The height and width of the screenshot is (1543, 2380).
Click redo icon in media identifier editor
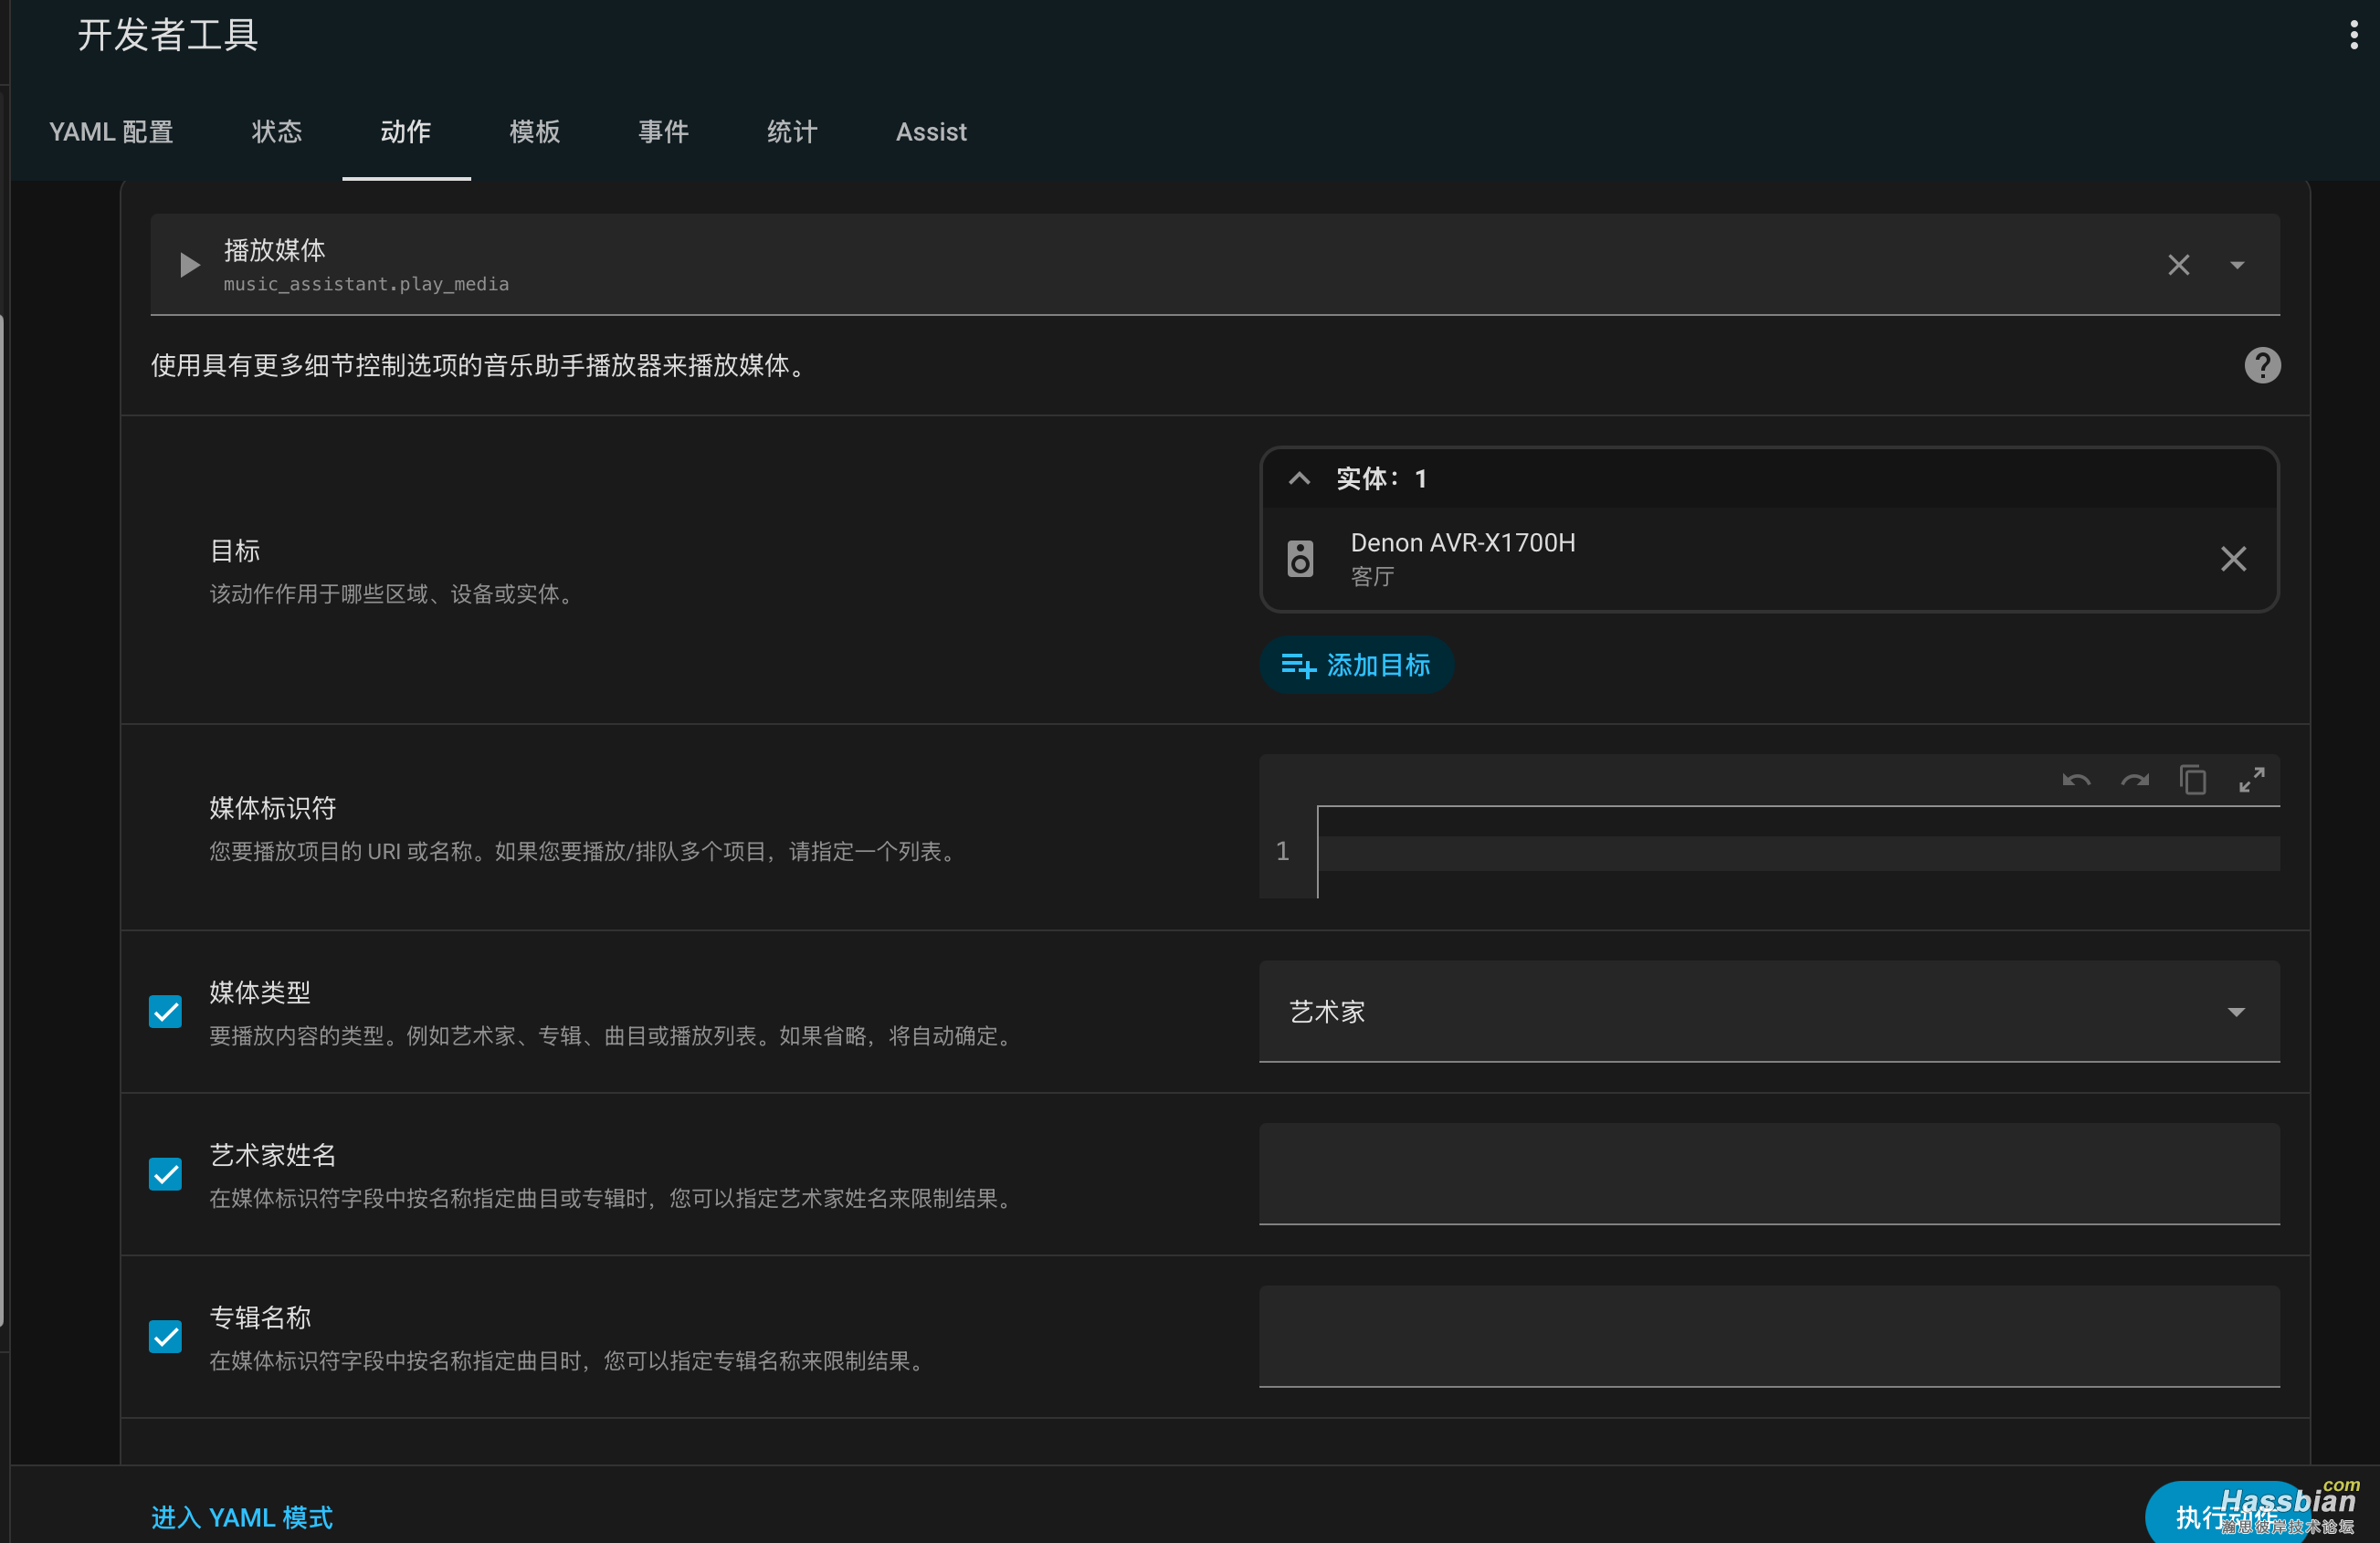[x=2134, y=780]
